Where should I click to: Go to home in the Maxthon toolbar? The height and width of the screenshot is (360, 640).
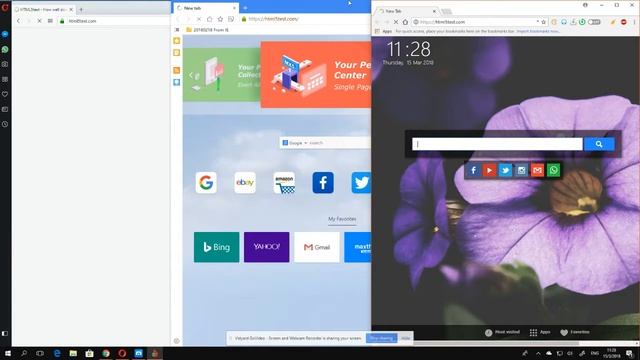[x=209, y=19]
